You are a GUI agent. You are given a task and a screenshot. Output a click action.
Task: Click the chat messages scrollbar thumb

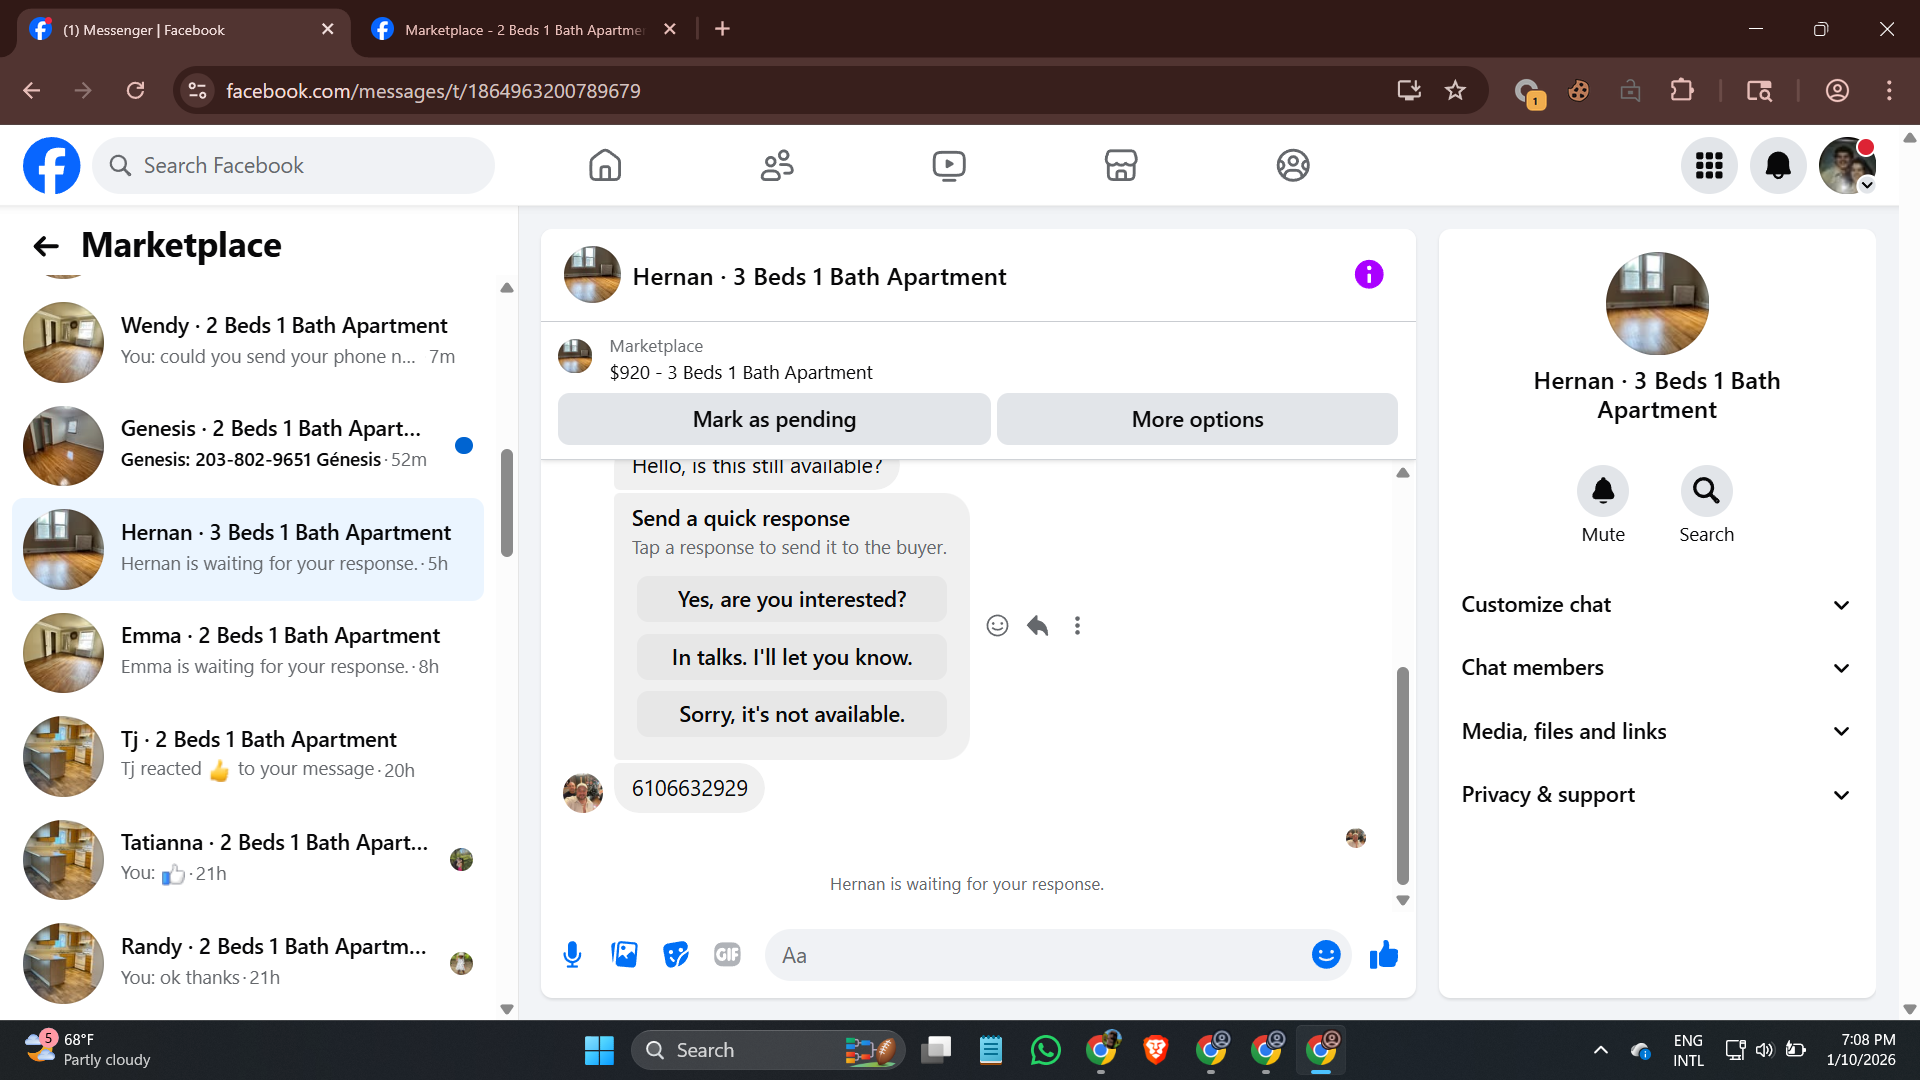click(x=1402, y=775)
